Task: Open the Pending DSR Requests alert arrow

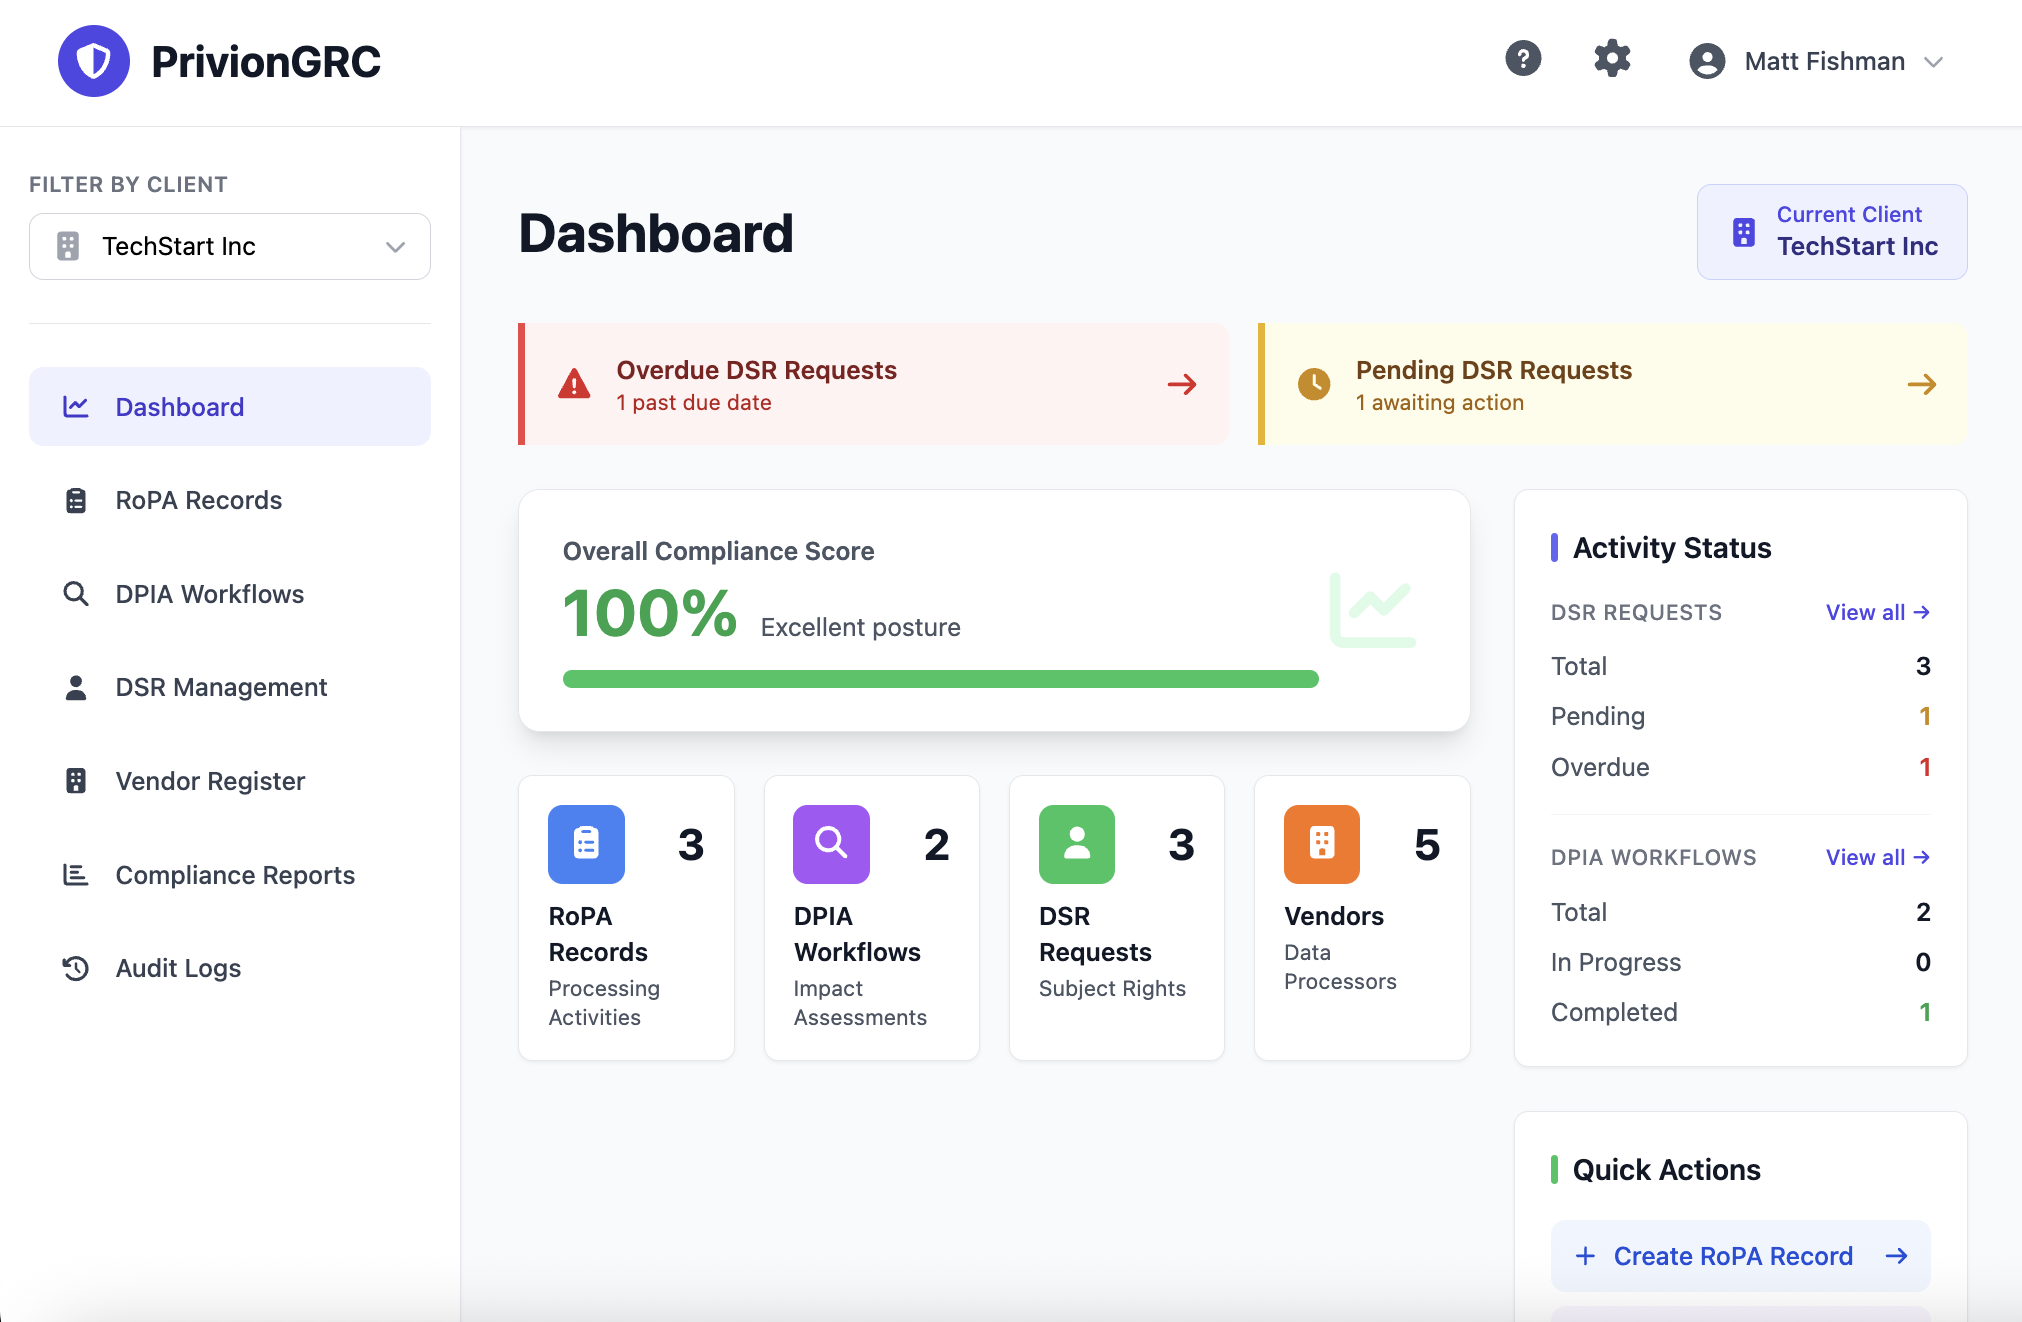Action: (1921, 384)
